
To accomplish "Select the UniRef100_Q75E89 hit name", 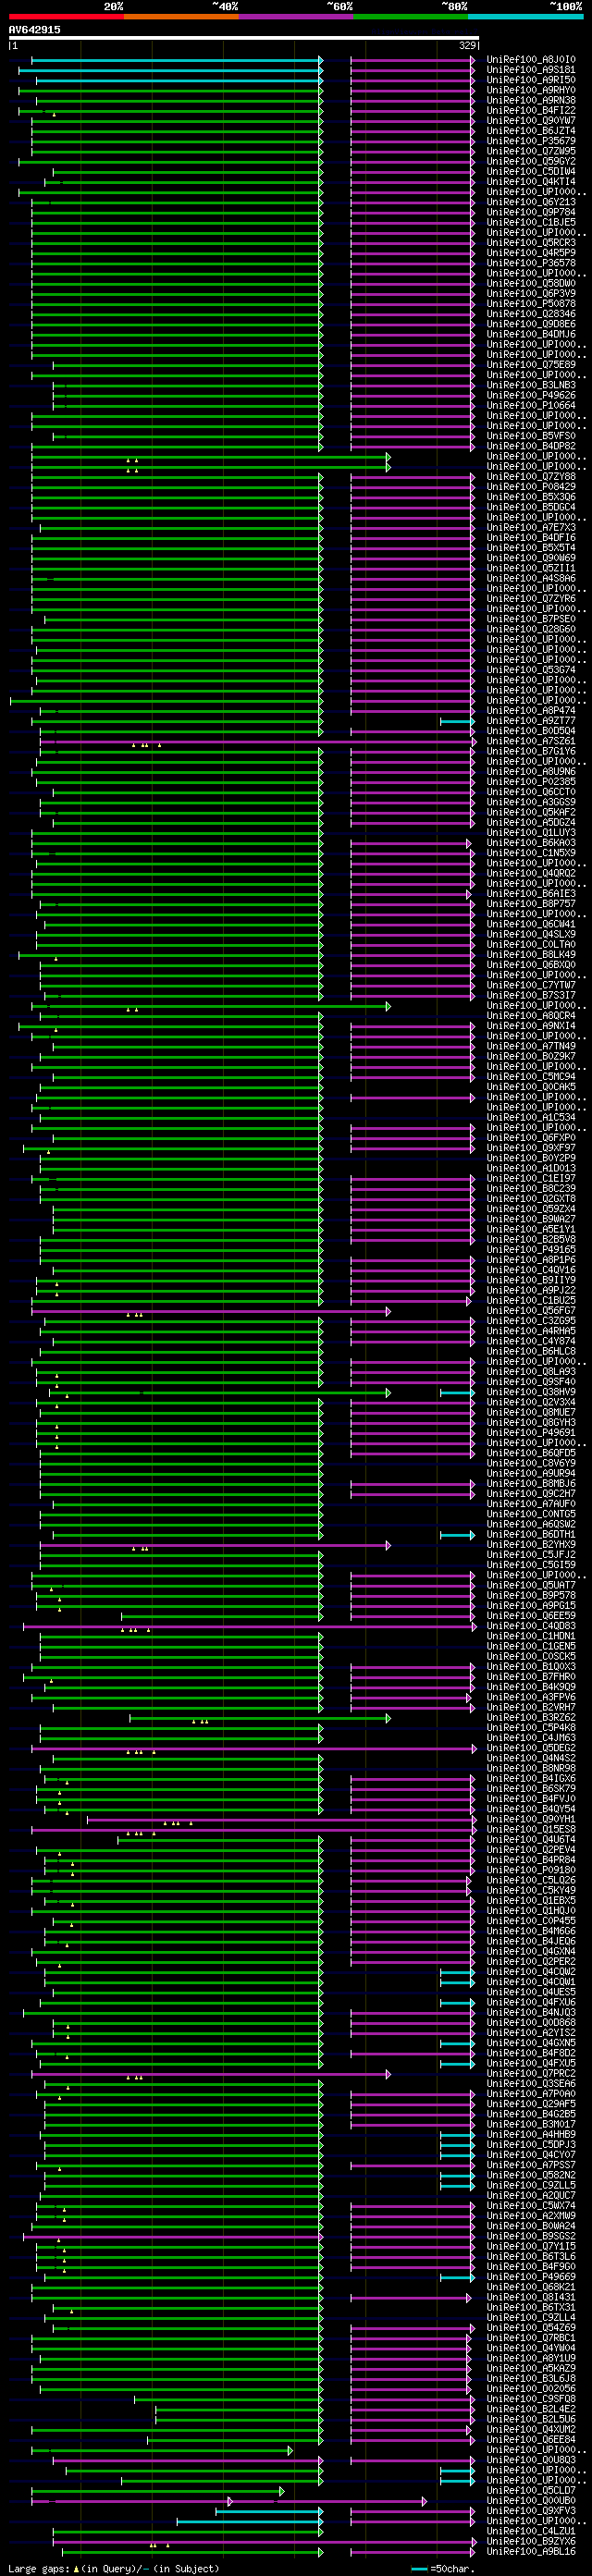I will (x=531, y=365).
